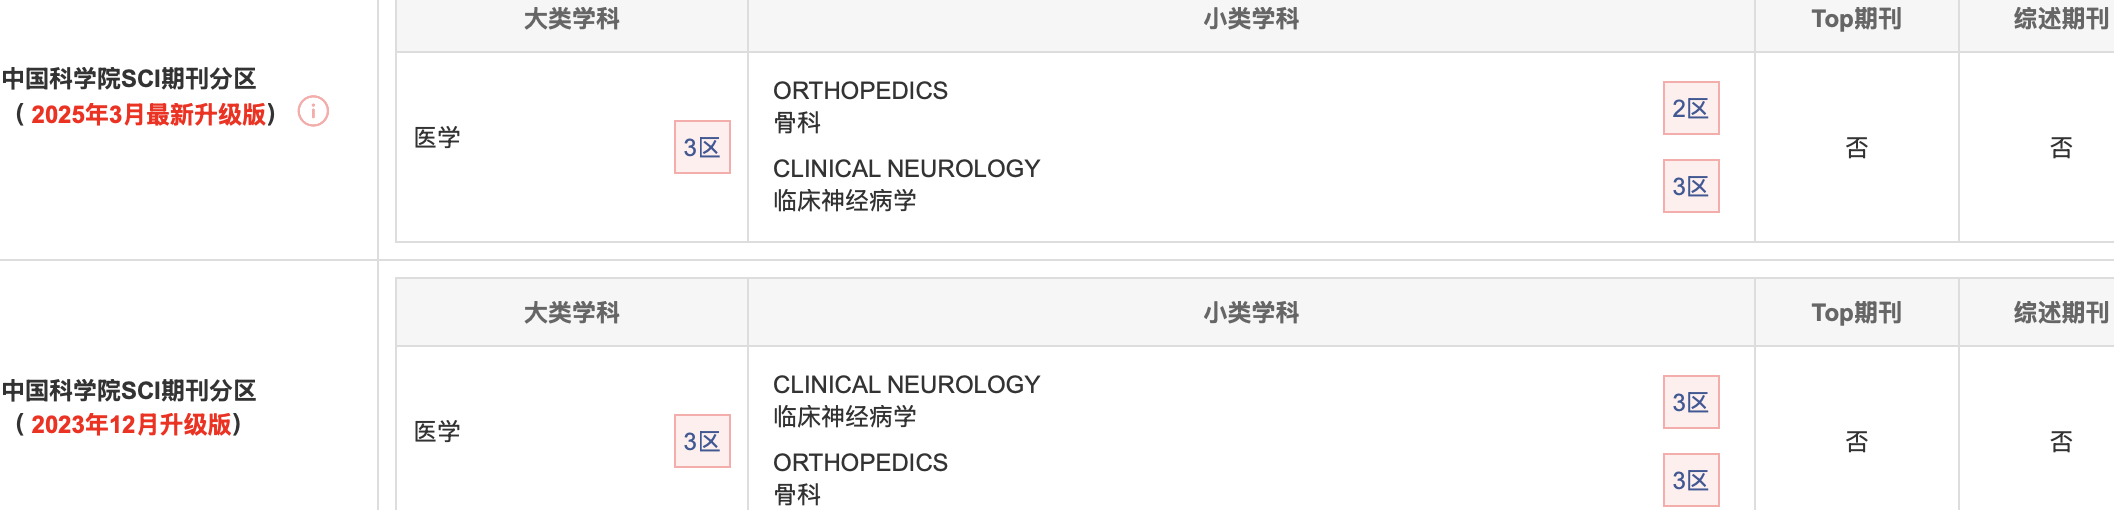
Task: Click the 否 value under Top期刊 in 2025 table
Action: coord(1857,148)
